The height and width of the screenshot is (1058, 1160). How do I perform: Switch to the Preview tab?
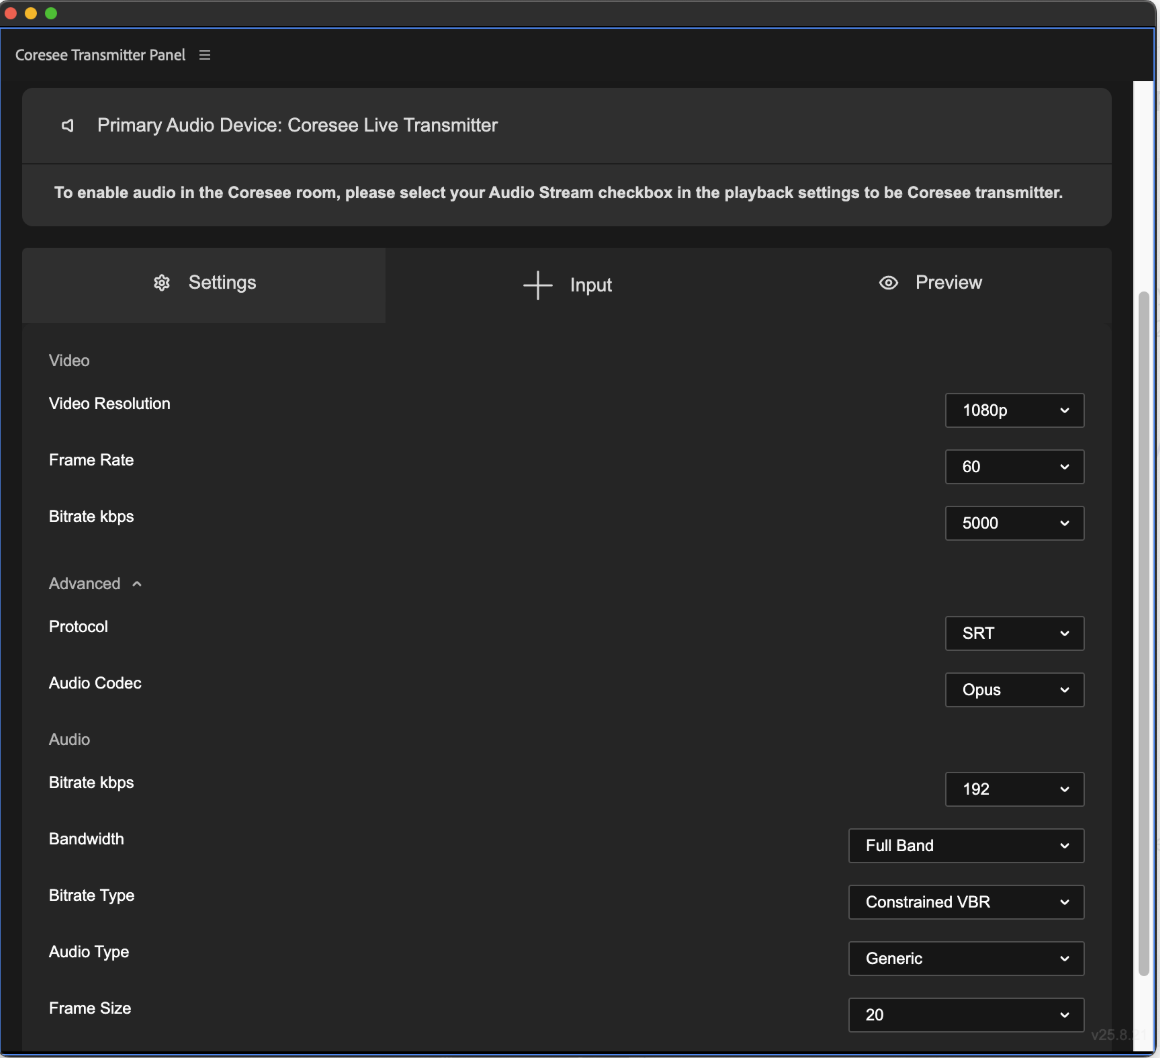(x=930, y=285)
